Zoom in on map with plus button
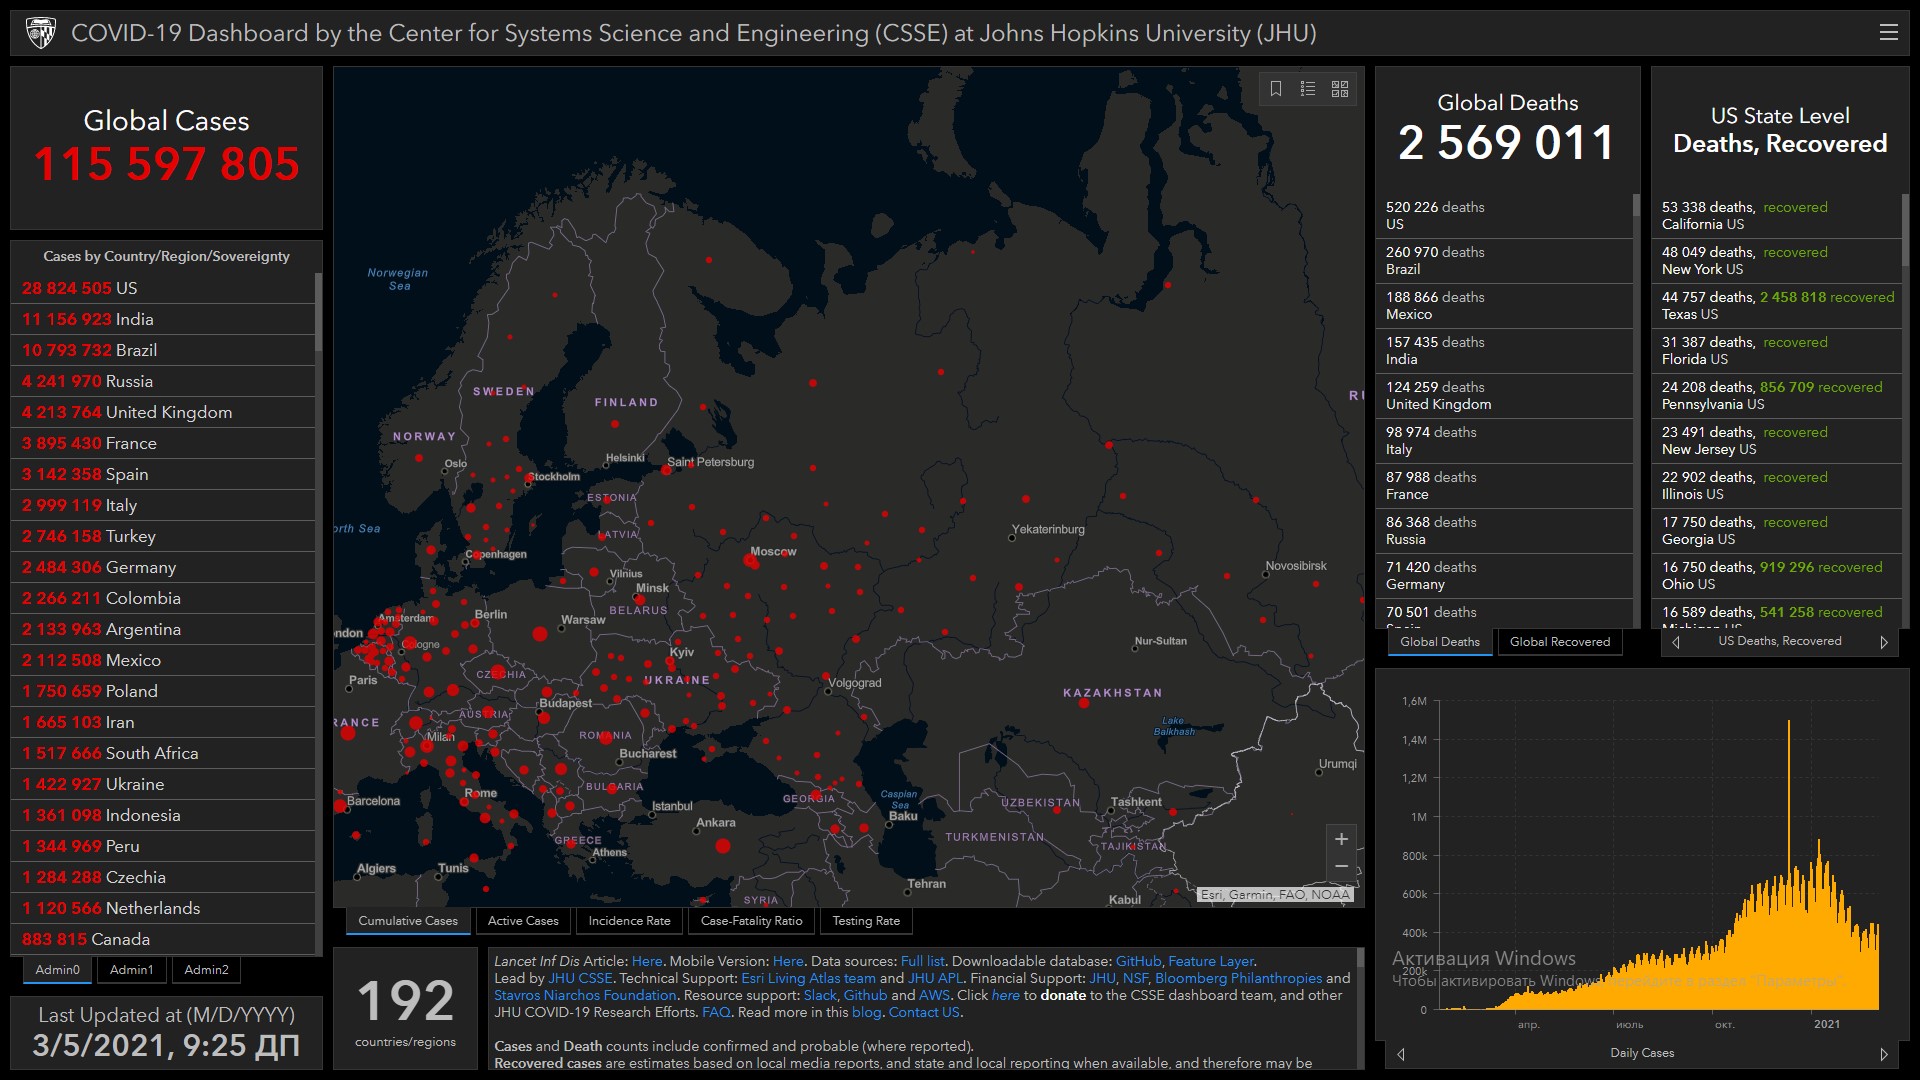 1341,839
